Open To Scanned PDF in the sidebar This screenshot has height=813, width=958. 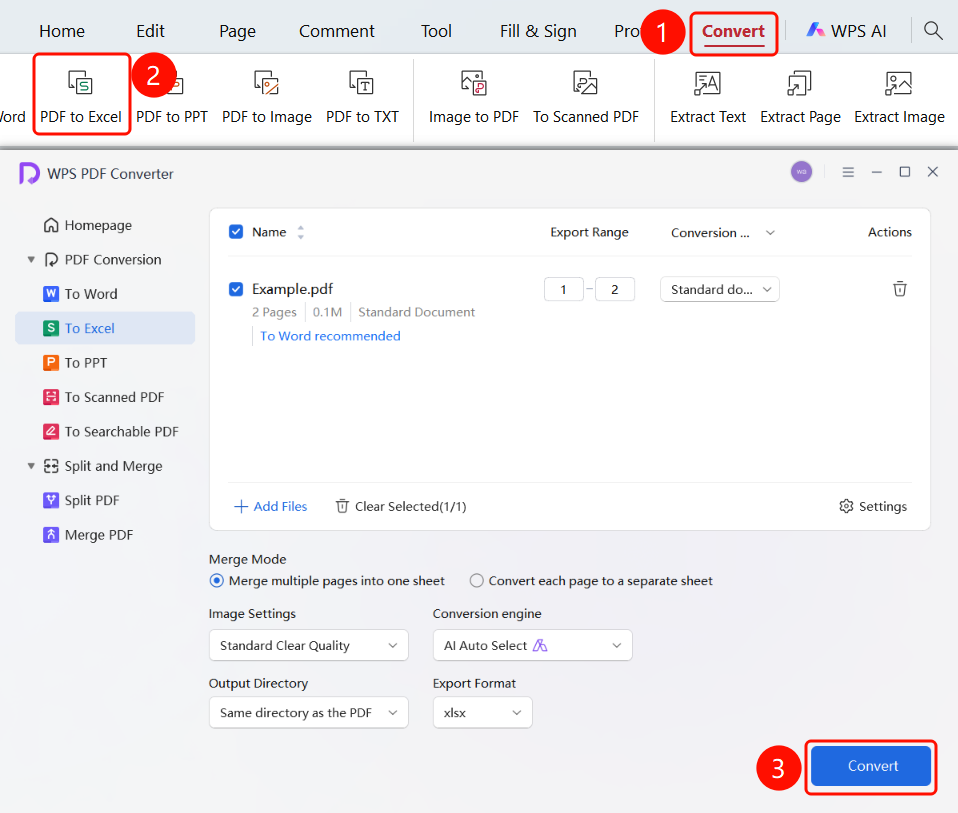[104, 397]
